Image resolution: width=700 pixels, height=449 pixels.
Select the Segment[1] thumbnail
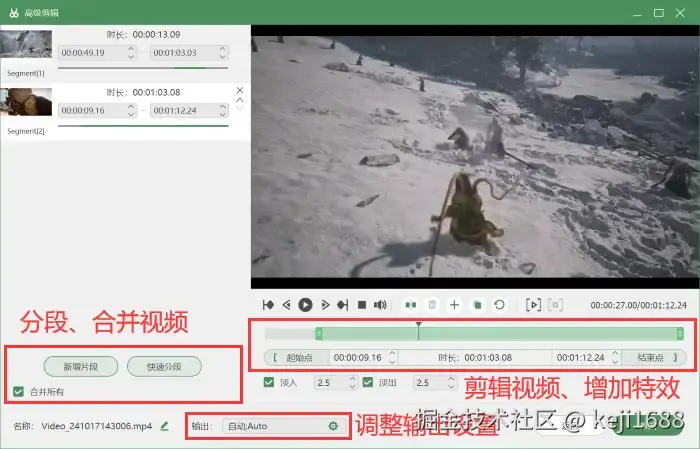(26, 44)
